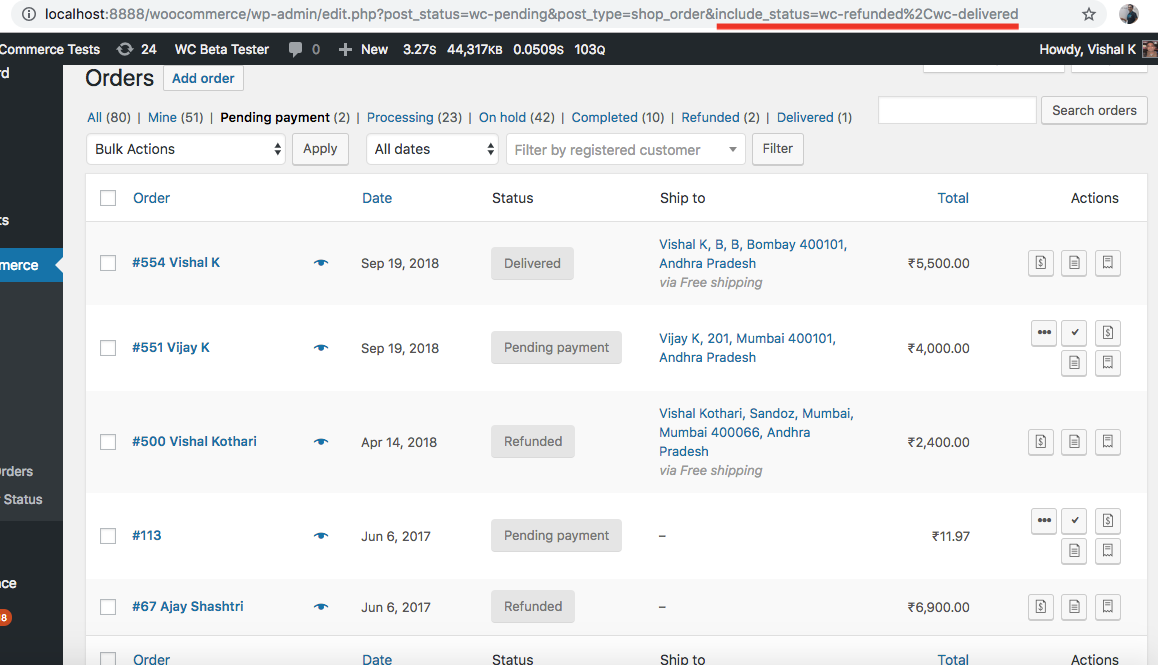
Task: Filter to Mine (51) orders
Action: 175,117
